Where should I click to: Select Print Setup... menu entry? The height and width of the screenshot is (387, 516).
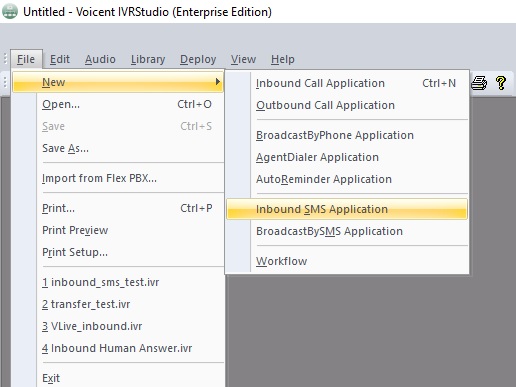118,252
